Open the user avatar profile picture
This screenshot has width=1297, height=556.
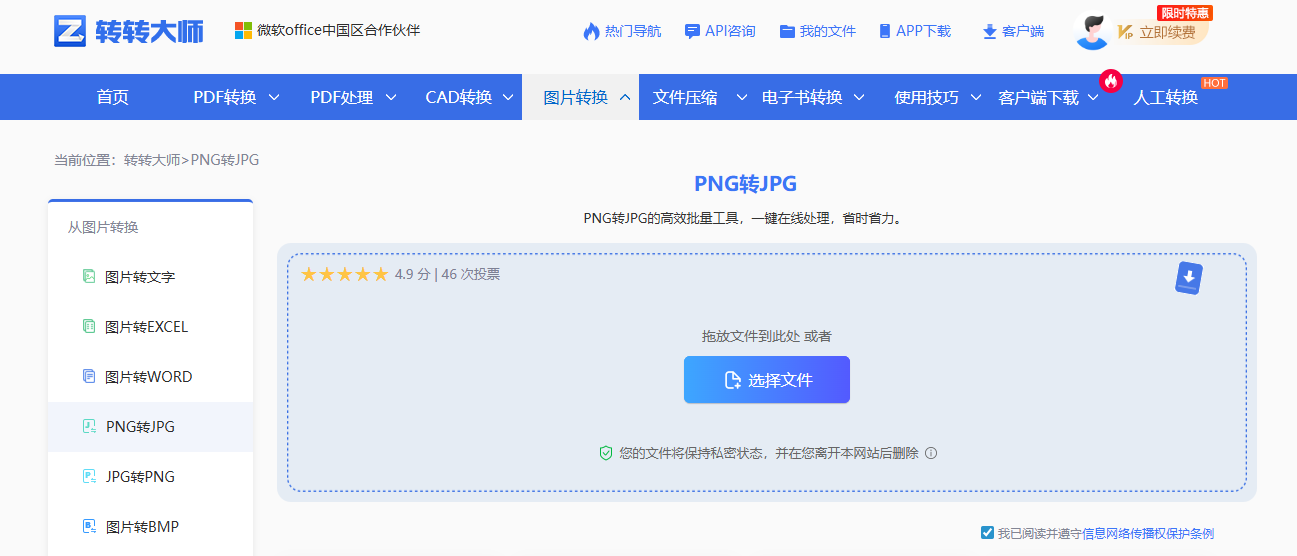click(1092, 30)
